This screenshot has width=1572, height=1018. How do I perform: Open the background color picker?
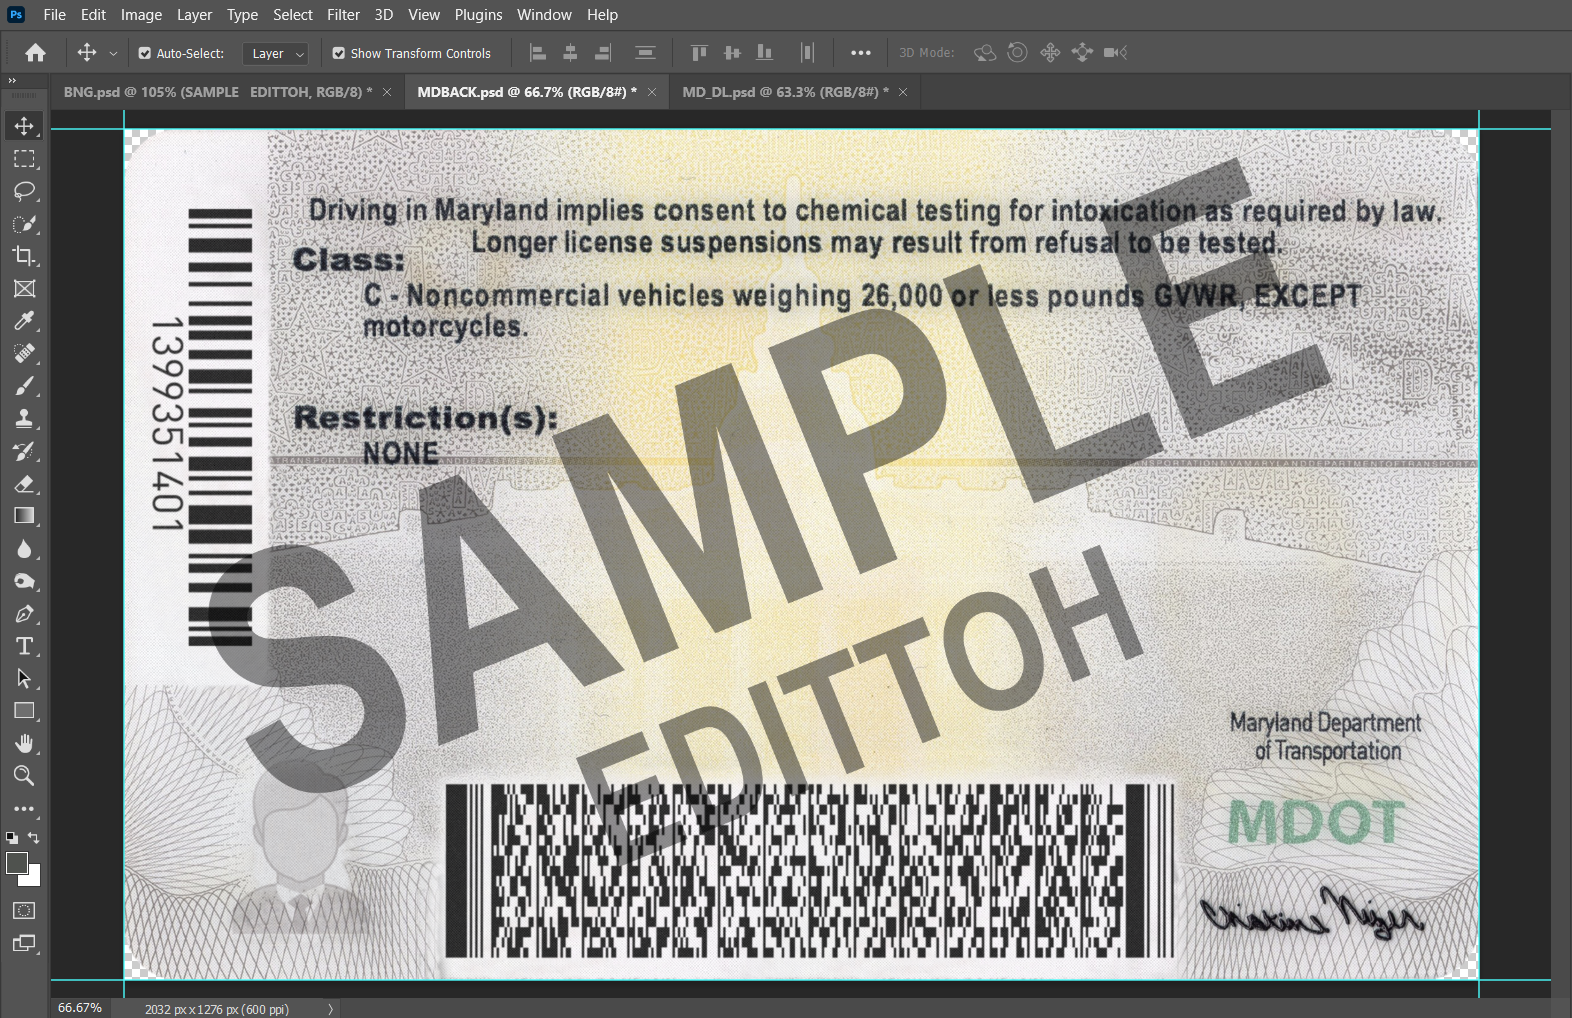click(34, 878)
